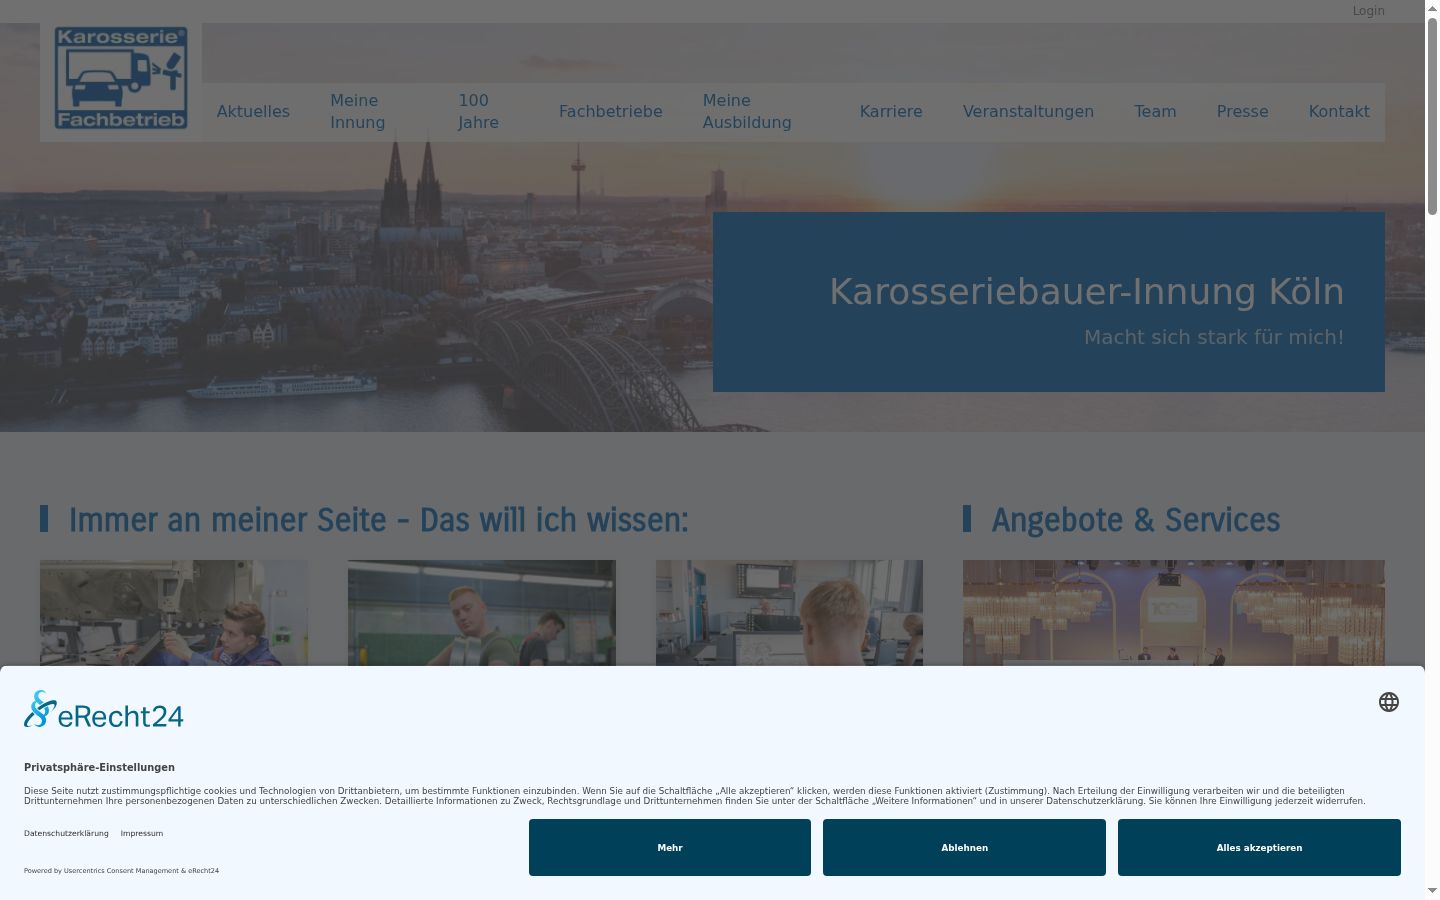Screen dimensions: 1440x900
Task: Click the Powered by Usercentrics text
Action: 121,870
